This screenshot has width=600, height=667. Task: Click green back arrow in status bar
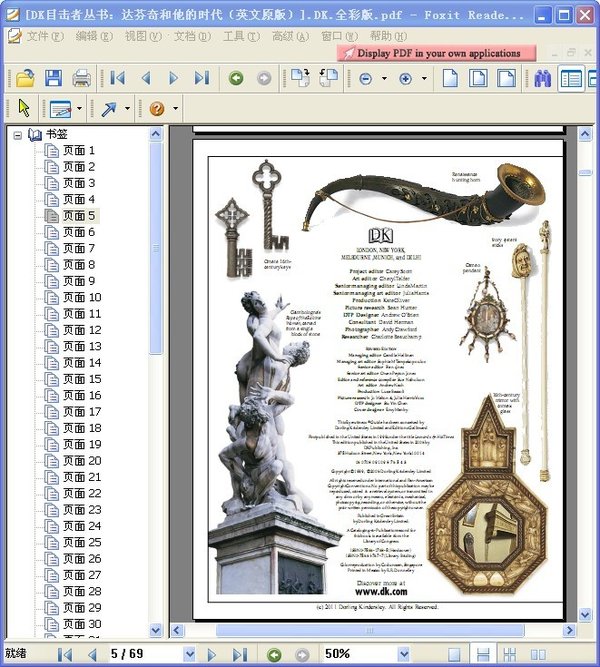[274, 654]
